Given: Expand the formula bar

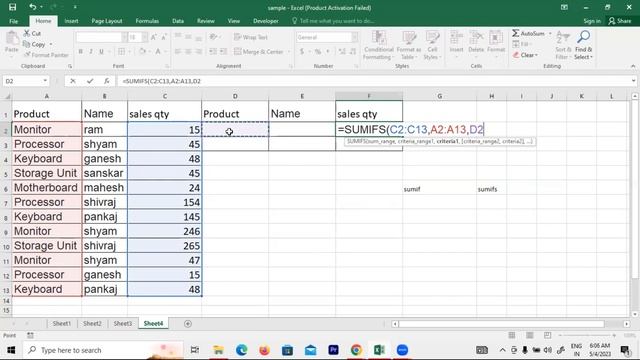Looking at the screenshot, I should coord(633,81).
